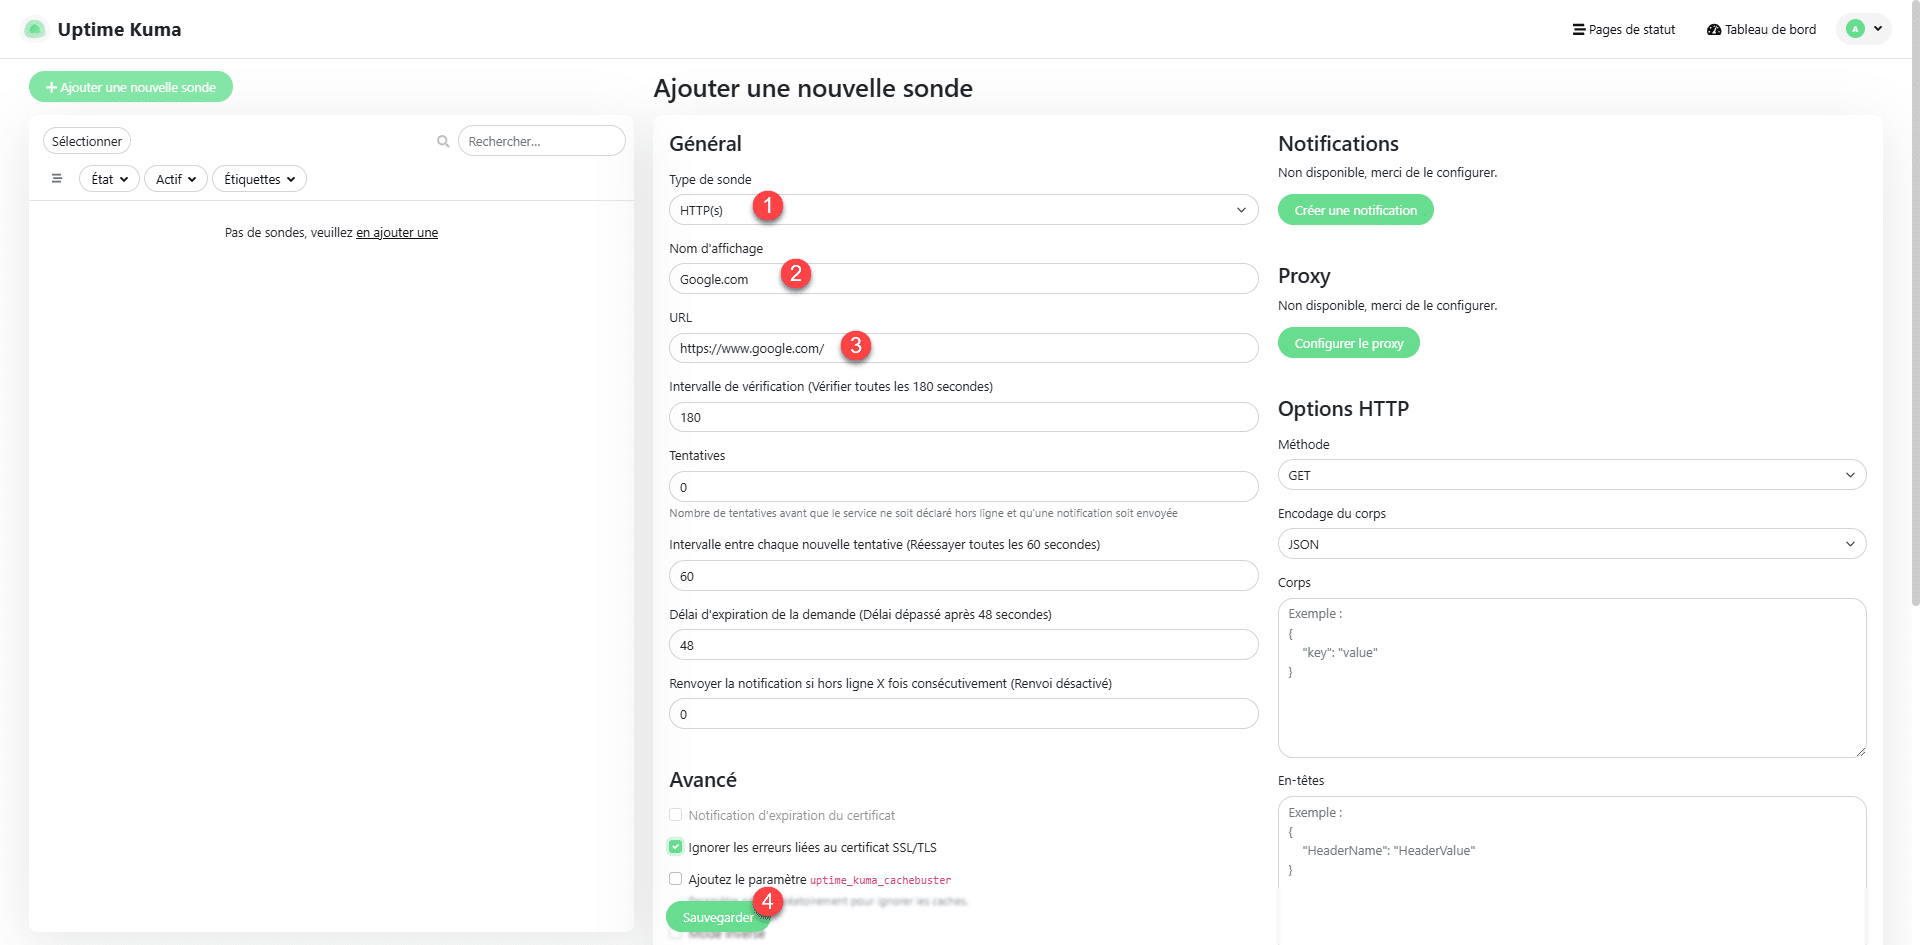Click the search magnifier icon

443,142
